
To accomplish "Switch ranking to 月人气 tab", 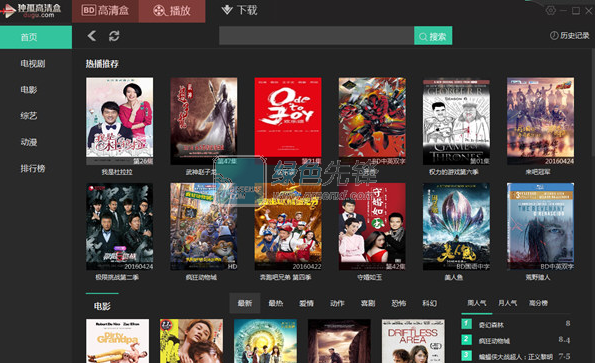I will tap(507, 303).
